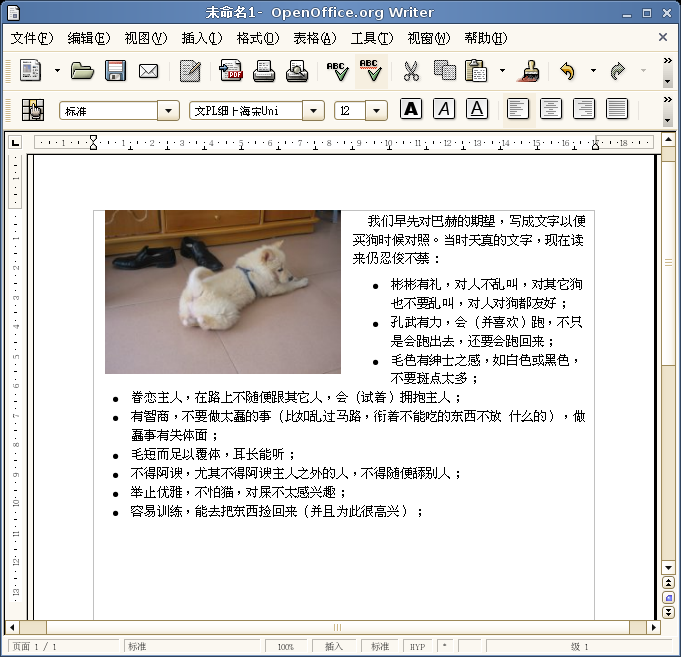Open the 格式(O) menu
681x657 pixels.
coord(257,38)
